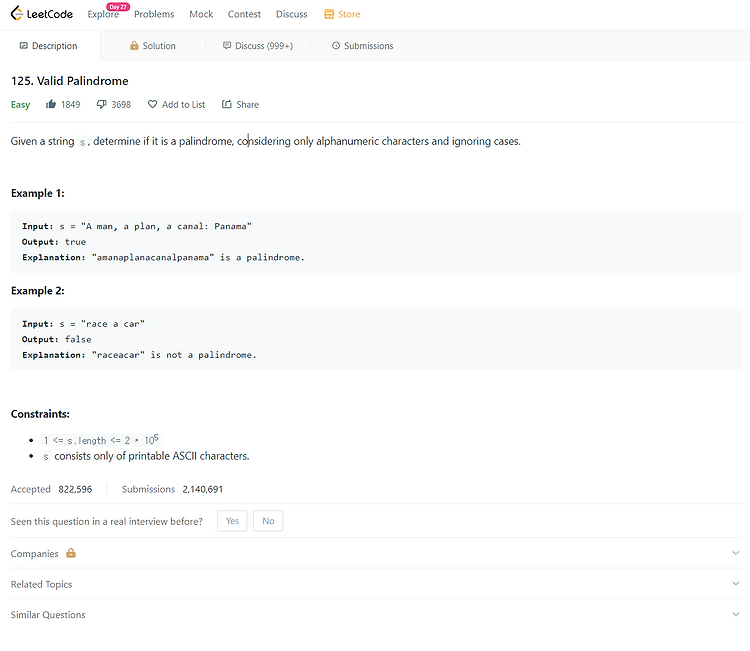Viewport: 750px width, 651px height.
Task: Click the Companies label
Action: (34, 553)
